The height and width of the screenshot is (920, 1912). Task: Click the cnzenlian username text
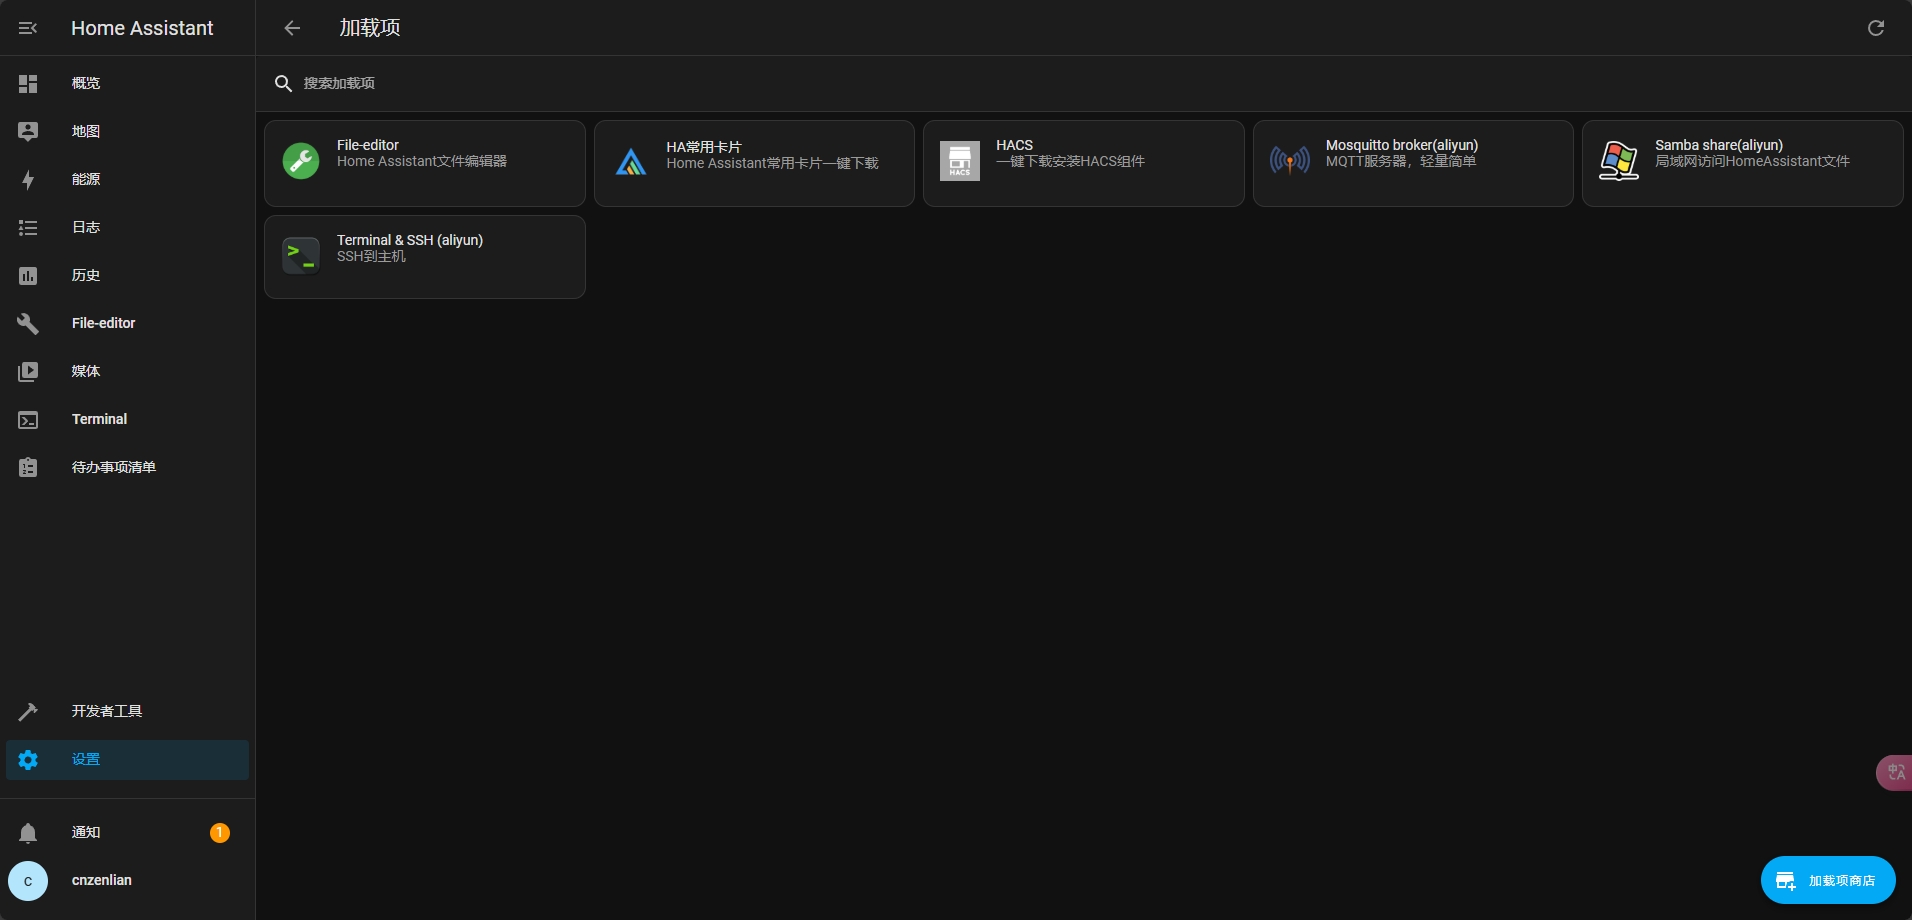[102, 880]
